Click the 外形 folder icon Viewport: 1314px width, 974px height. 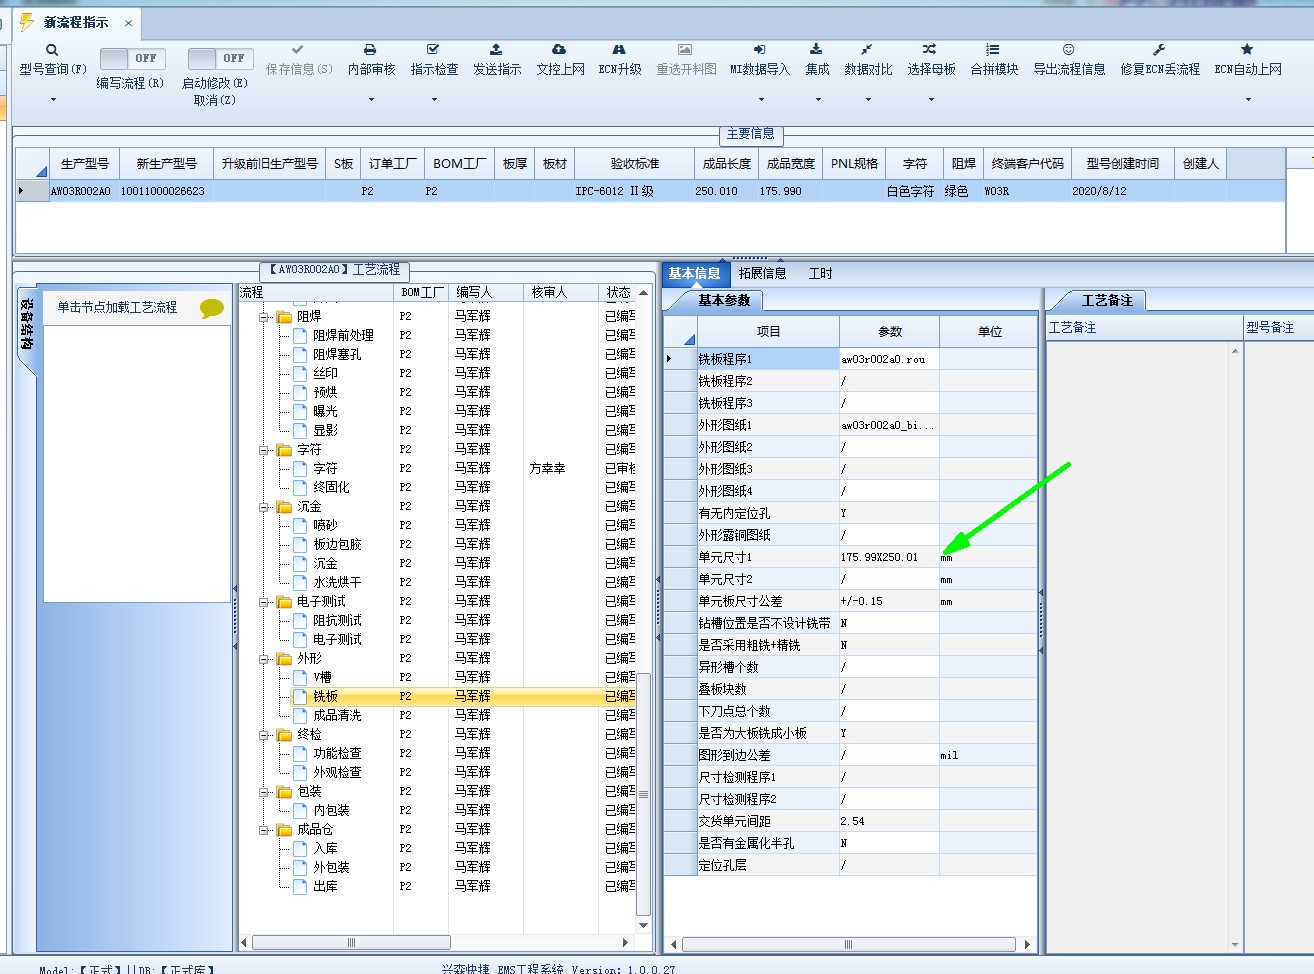(284, 659)
